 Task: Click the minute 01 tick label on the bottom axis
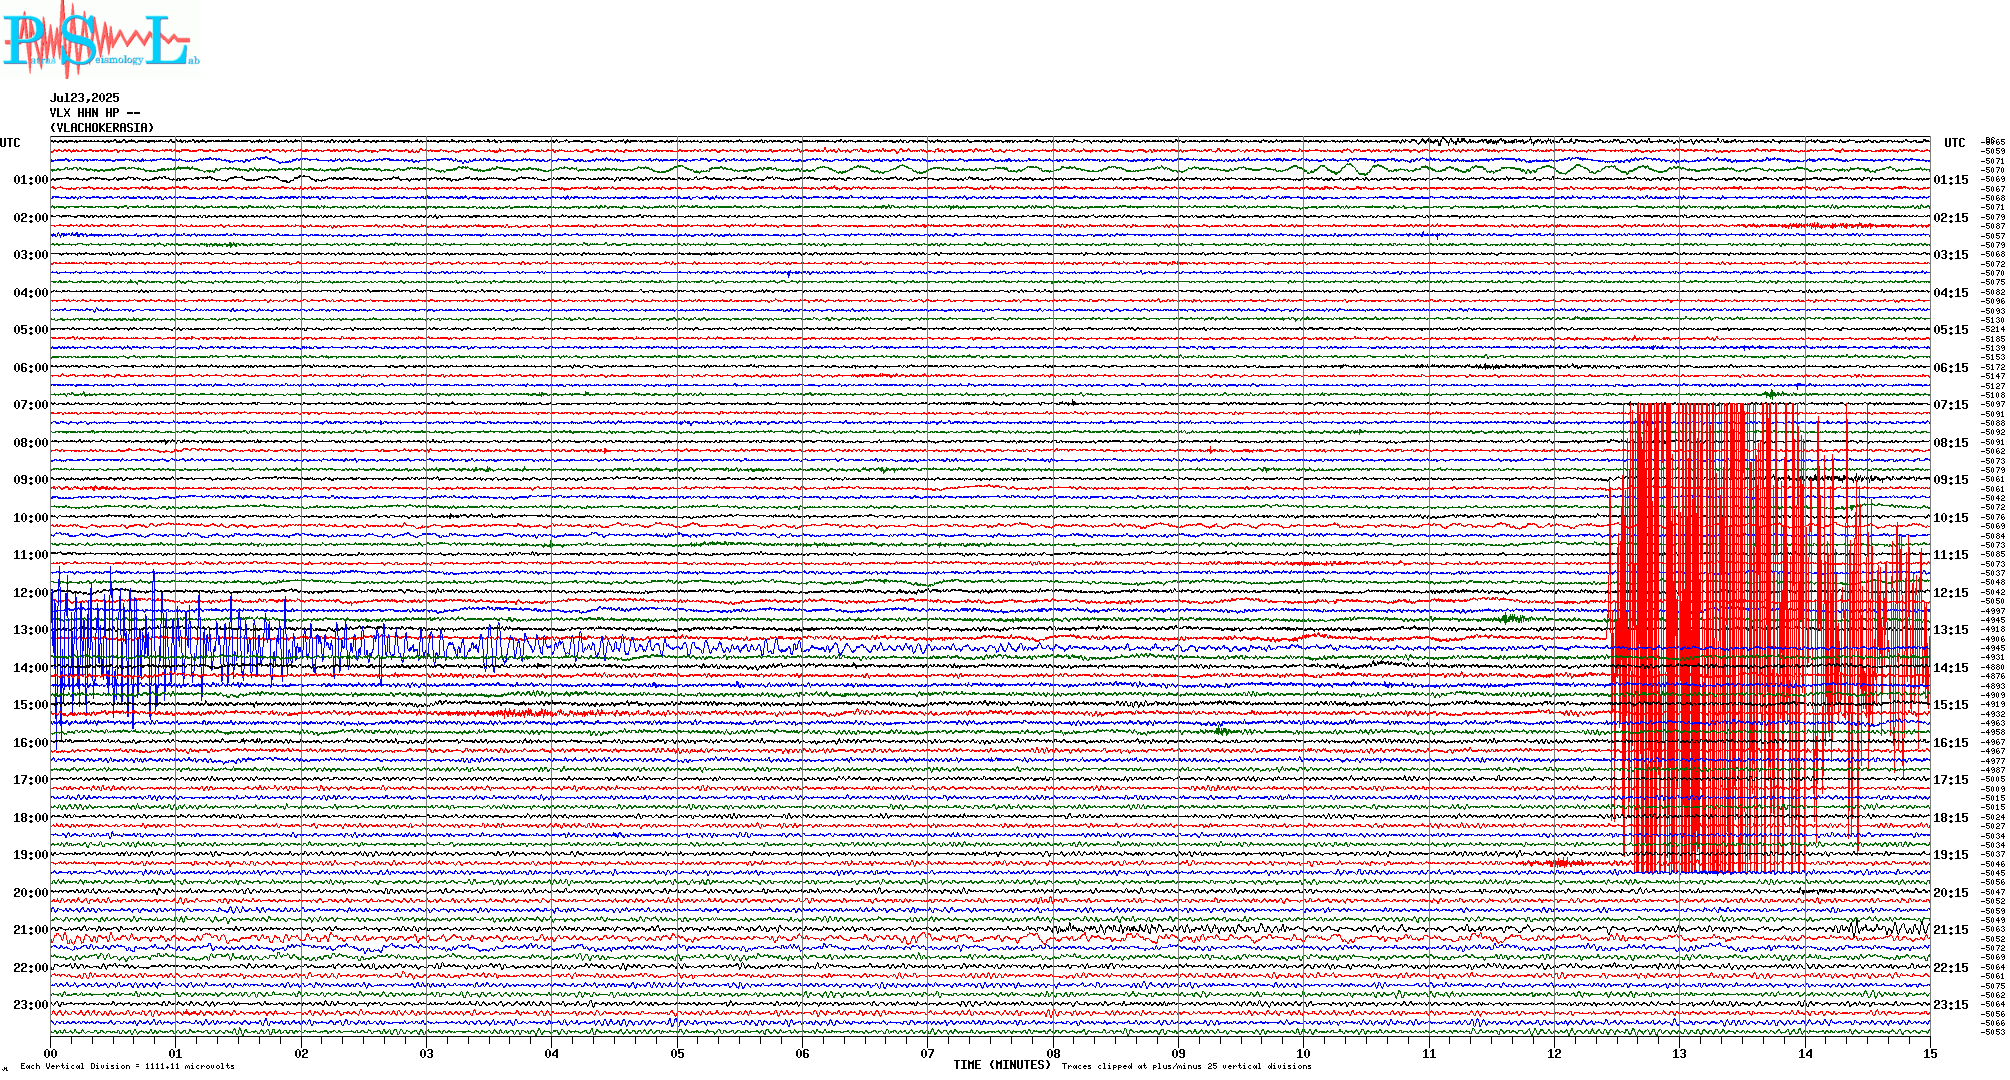pyautogui.click(x=176, y=1053)
